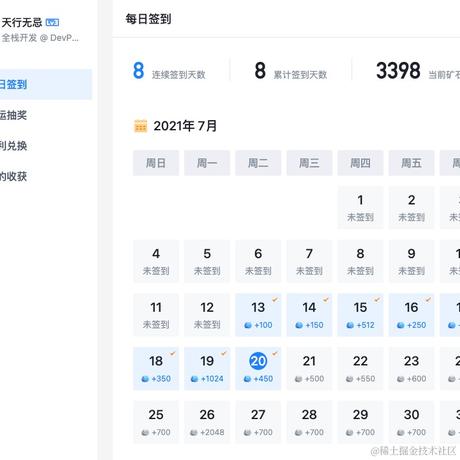The width and height of the screenshot is (460, 460).
Task: Click the blue ore icon on day 14
Action: (x=299, y=325)
